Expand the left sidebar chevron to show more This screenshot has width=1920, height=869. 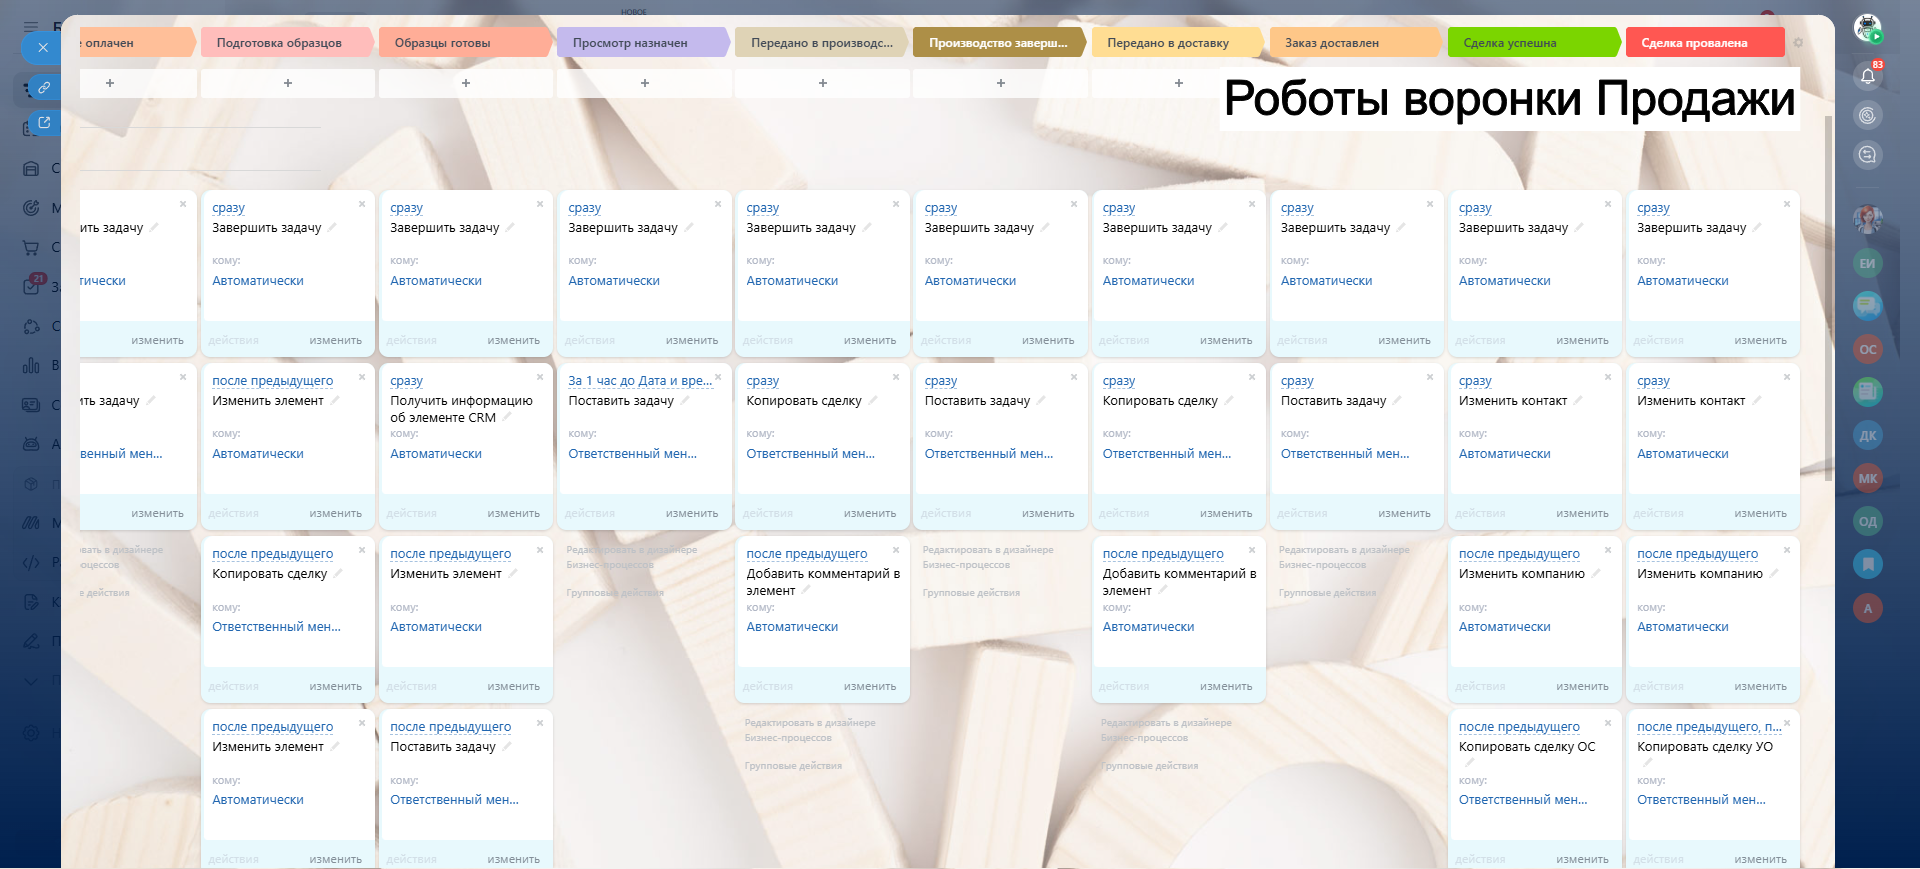(31, 681)
